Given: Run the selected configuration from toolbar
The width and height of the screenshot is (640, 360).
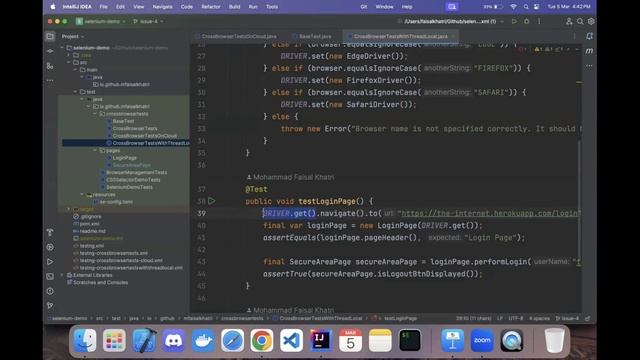Looking at the screenshot, I should point(514,21).
